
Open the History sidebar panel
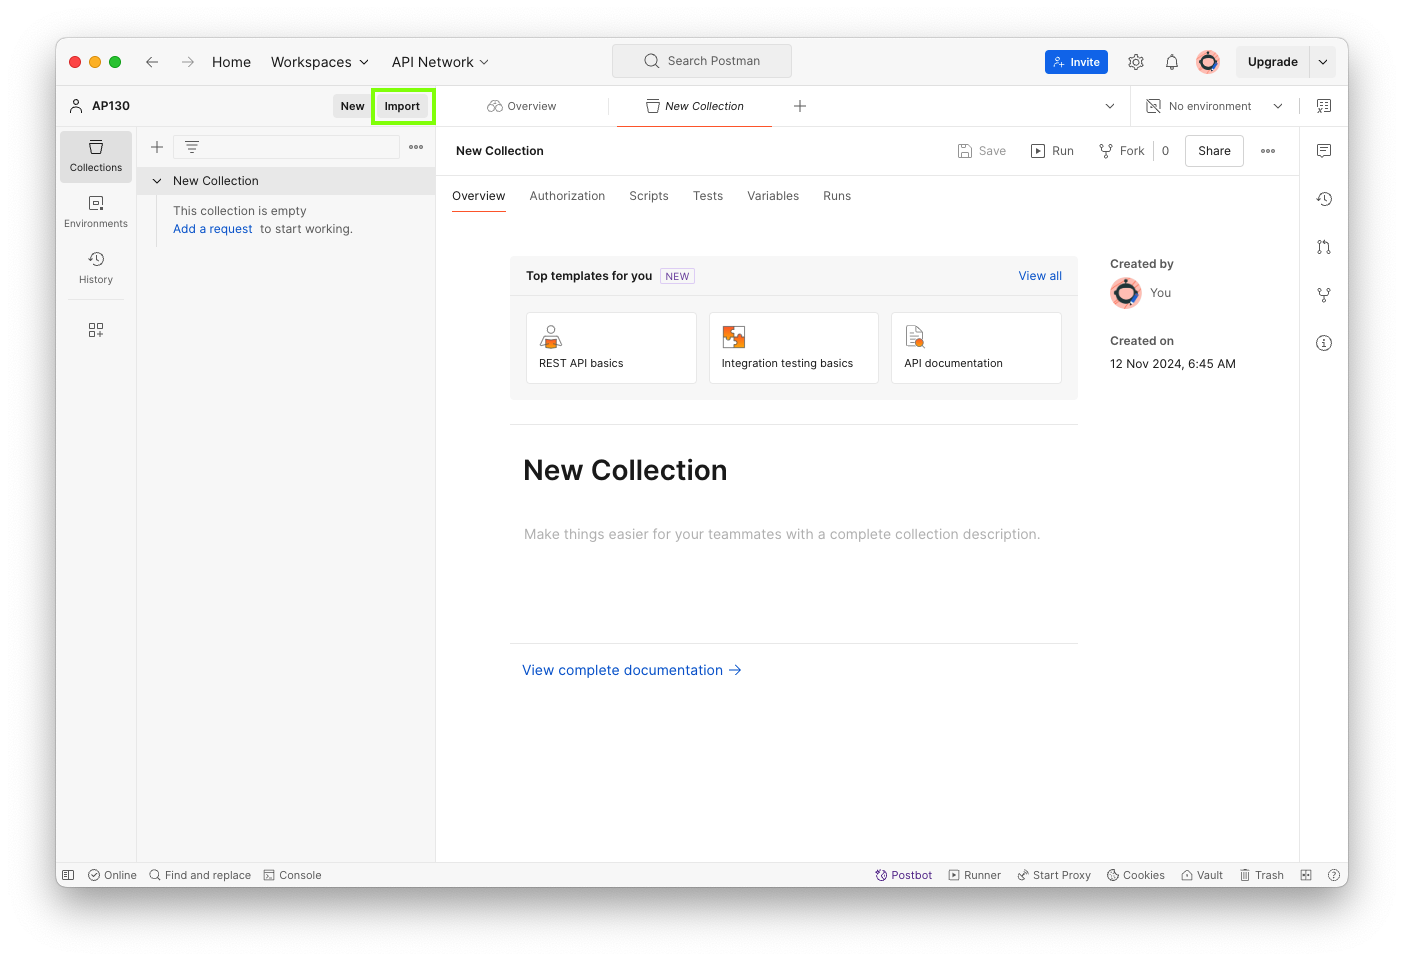tap(96, 268)
